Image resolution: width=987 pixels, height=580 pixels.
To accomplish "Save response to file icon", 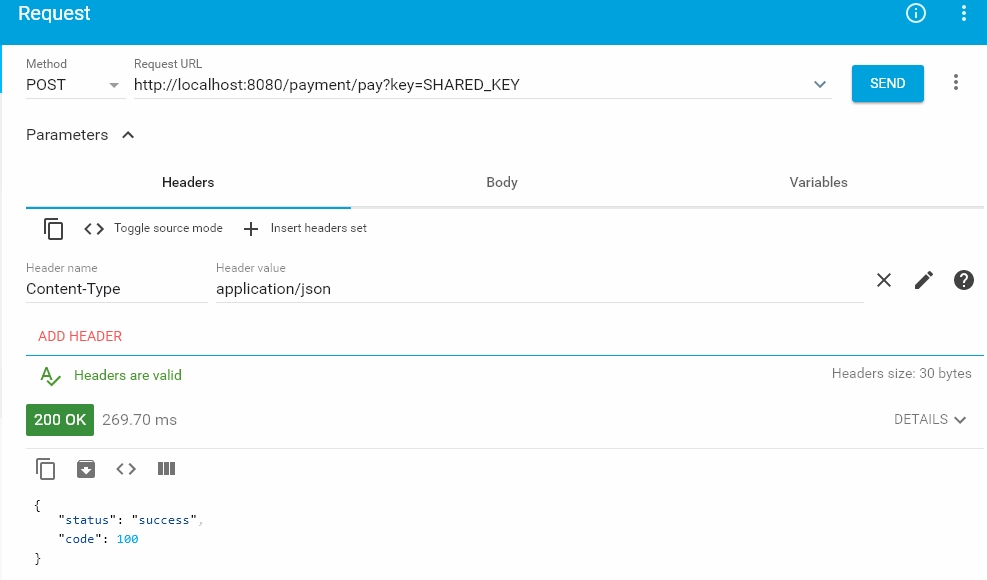I will (86, 469).
